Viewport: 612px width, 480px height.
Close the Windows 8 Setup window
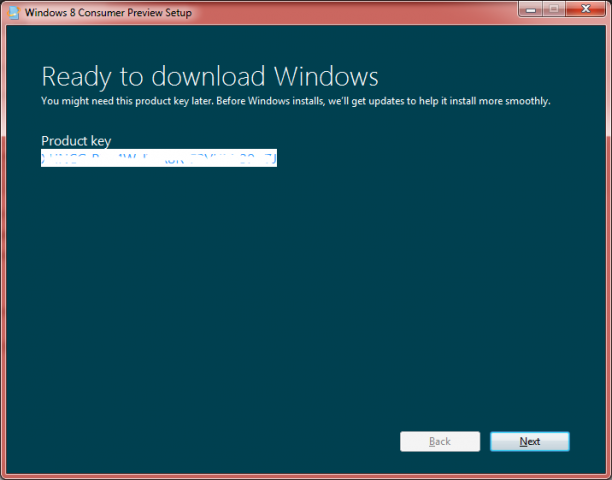pos(585,9)
